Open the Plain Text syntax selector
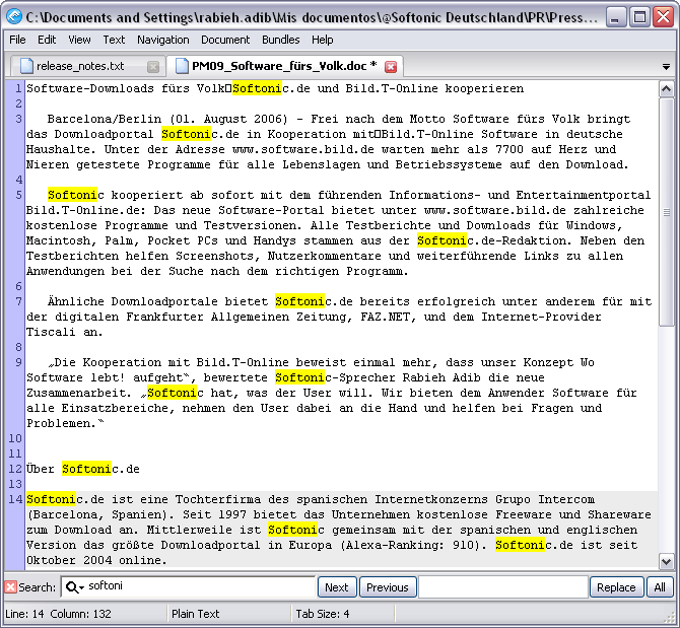 195,614
